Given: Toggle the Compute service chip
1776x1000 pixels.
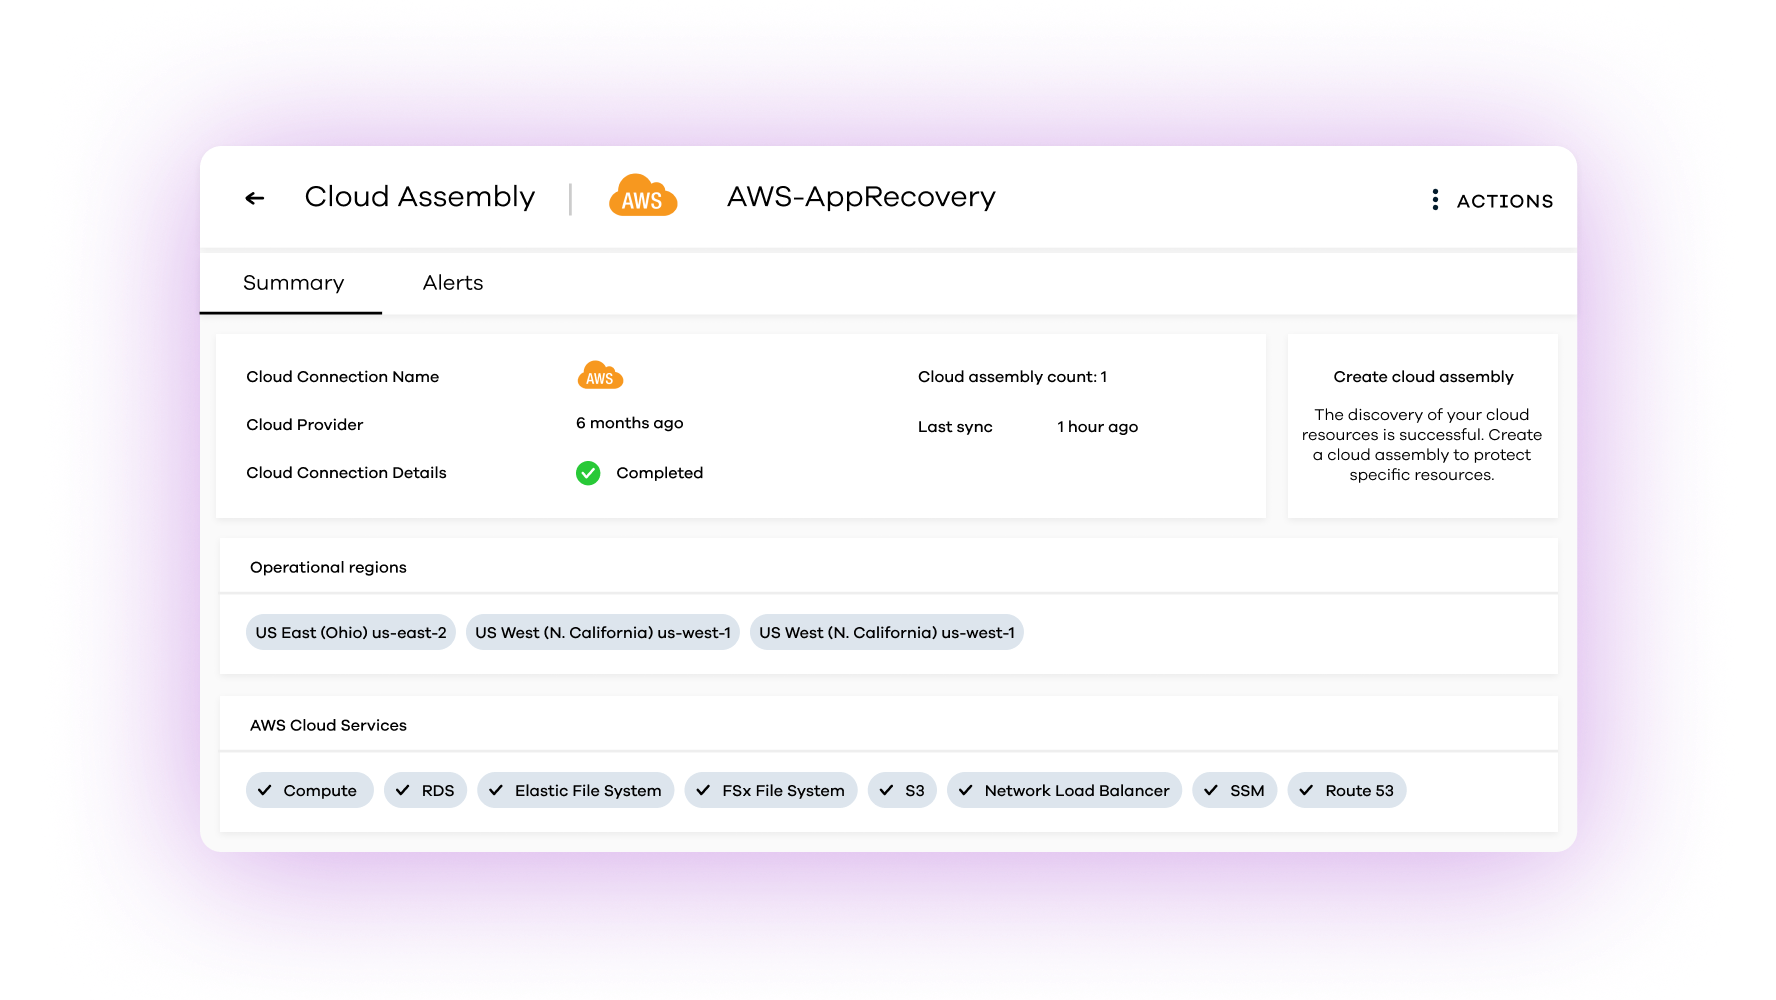Looking at the screenshot, I should (x=309, y=790).
